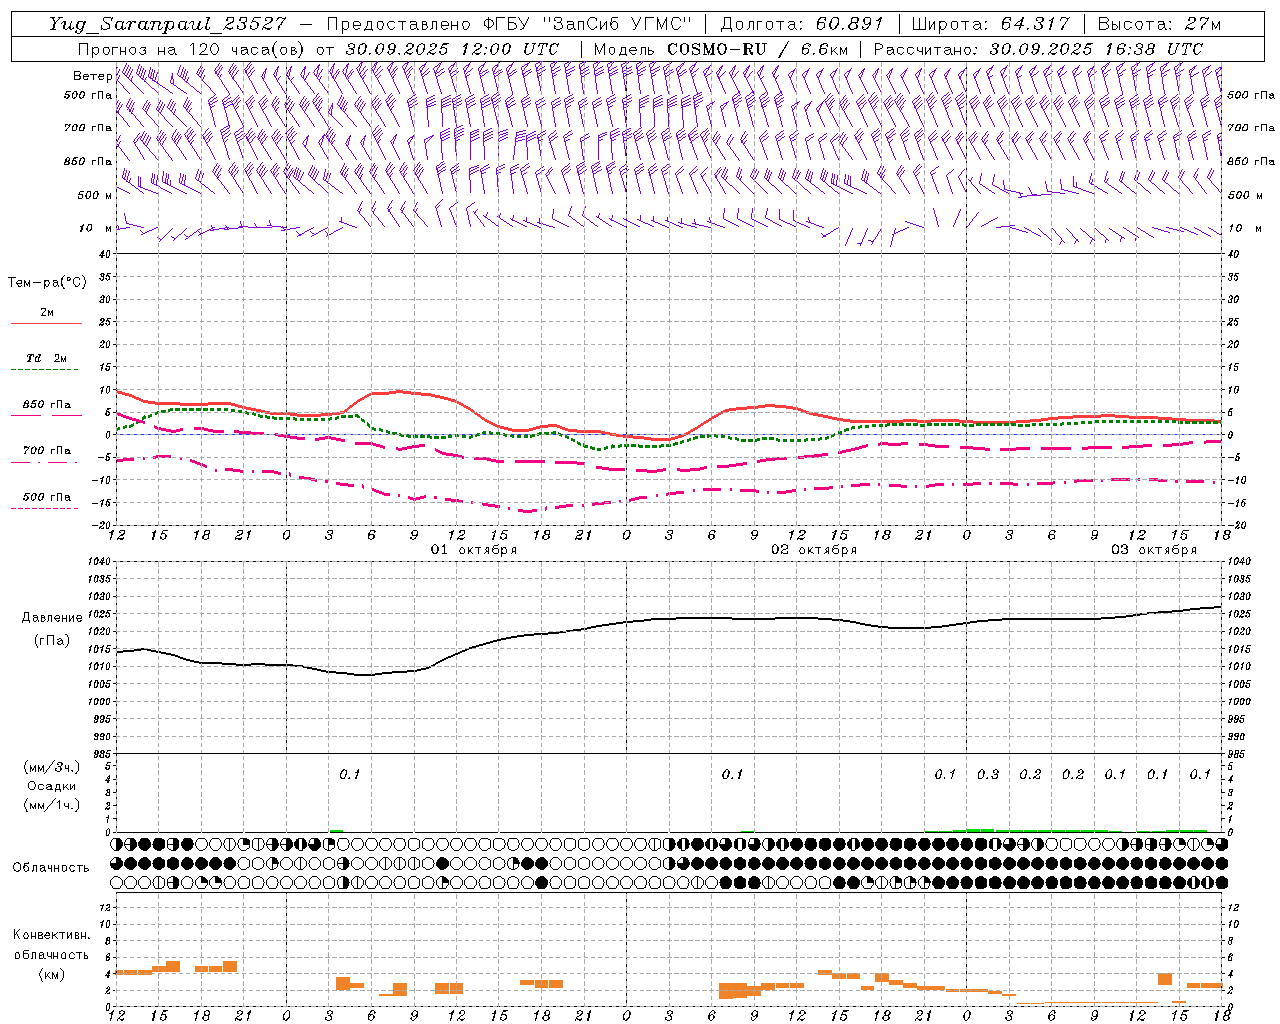Click the 'Тем-ра(°C)' temperature label
This screenshot has width=1280, height=1024.
47,283
